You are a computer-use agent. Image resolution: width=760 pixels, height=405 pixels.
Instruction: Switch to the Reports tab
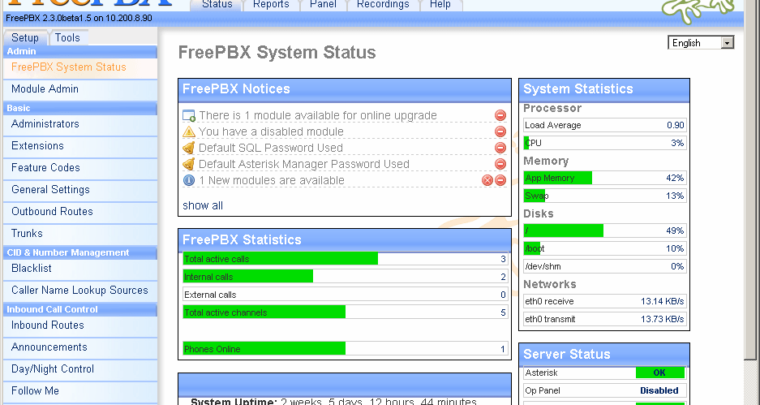(271, 5)
